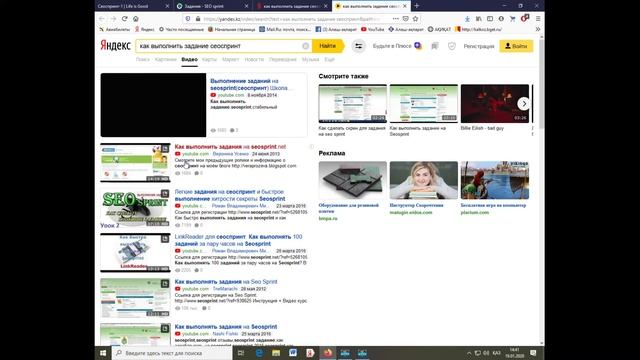Select the Картинки search category
640x360 pixels.
tap(166, 60)
